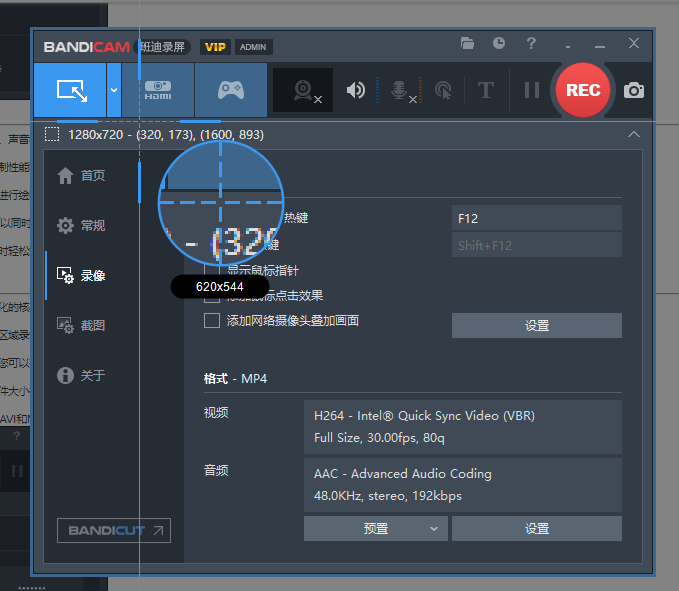The height and width of the screenshot is (591, 679).
Task: Click the AAC Advanced Audio Coding text
Action: coord(403,474)
